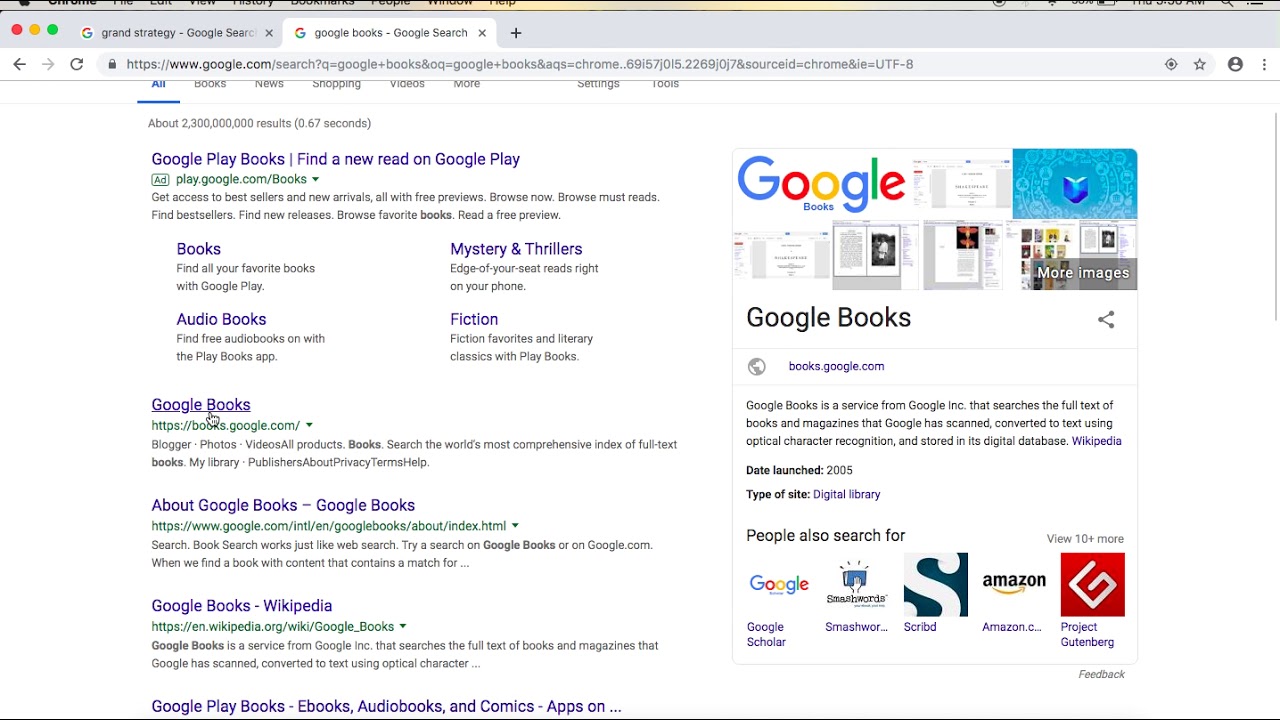Expand the dropdown arrow beside books.google.com URL
Screen dimensions: 1280x720
click(x=309, y=426)
